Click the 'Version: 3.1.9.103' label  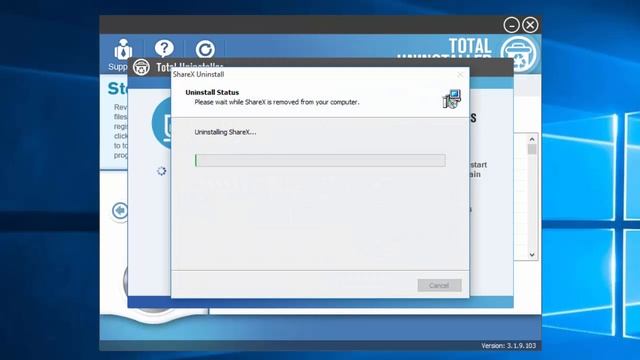point(508,346)
